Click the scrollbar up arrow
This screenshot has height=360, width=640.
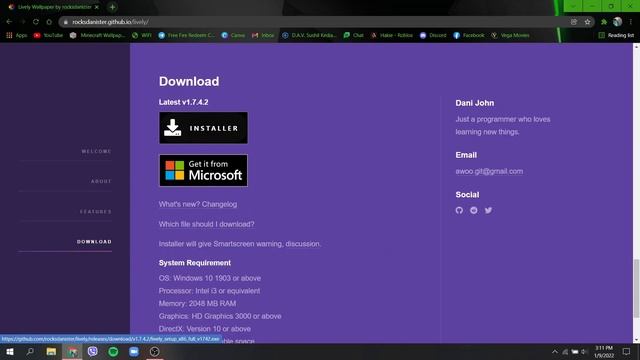tap(636, 47)
